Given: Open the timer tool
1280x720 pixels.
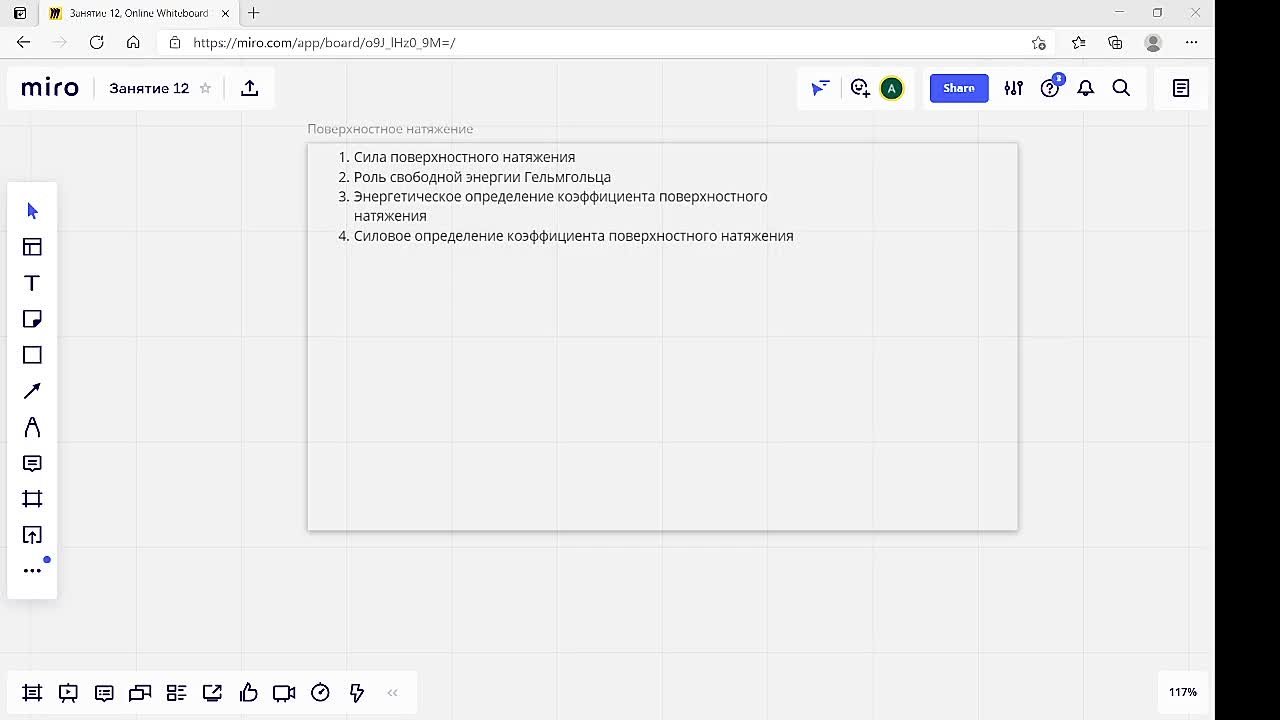Looking at the screenshot, I should (x=320, y=692).
